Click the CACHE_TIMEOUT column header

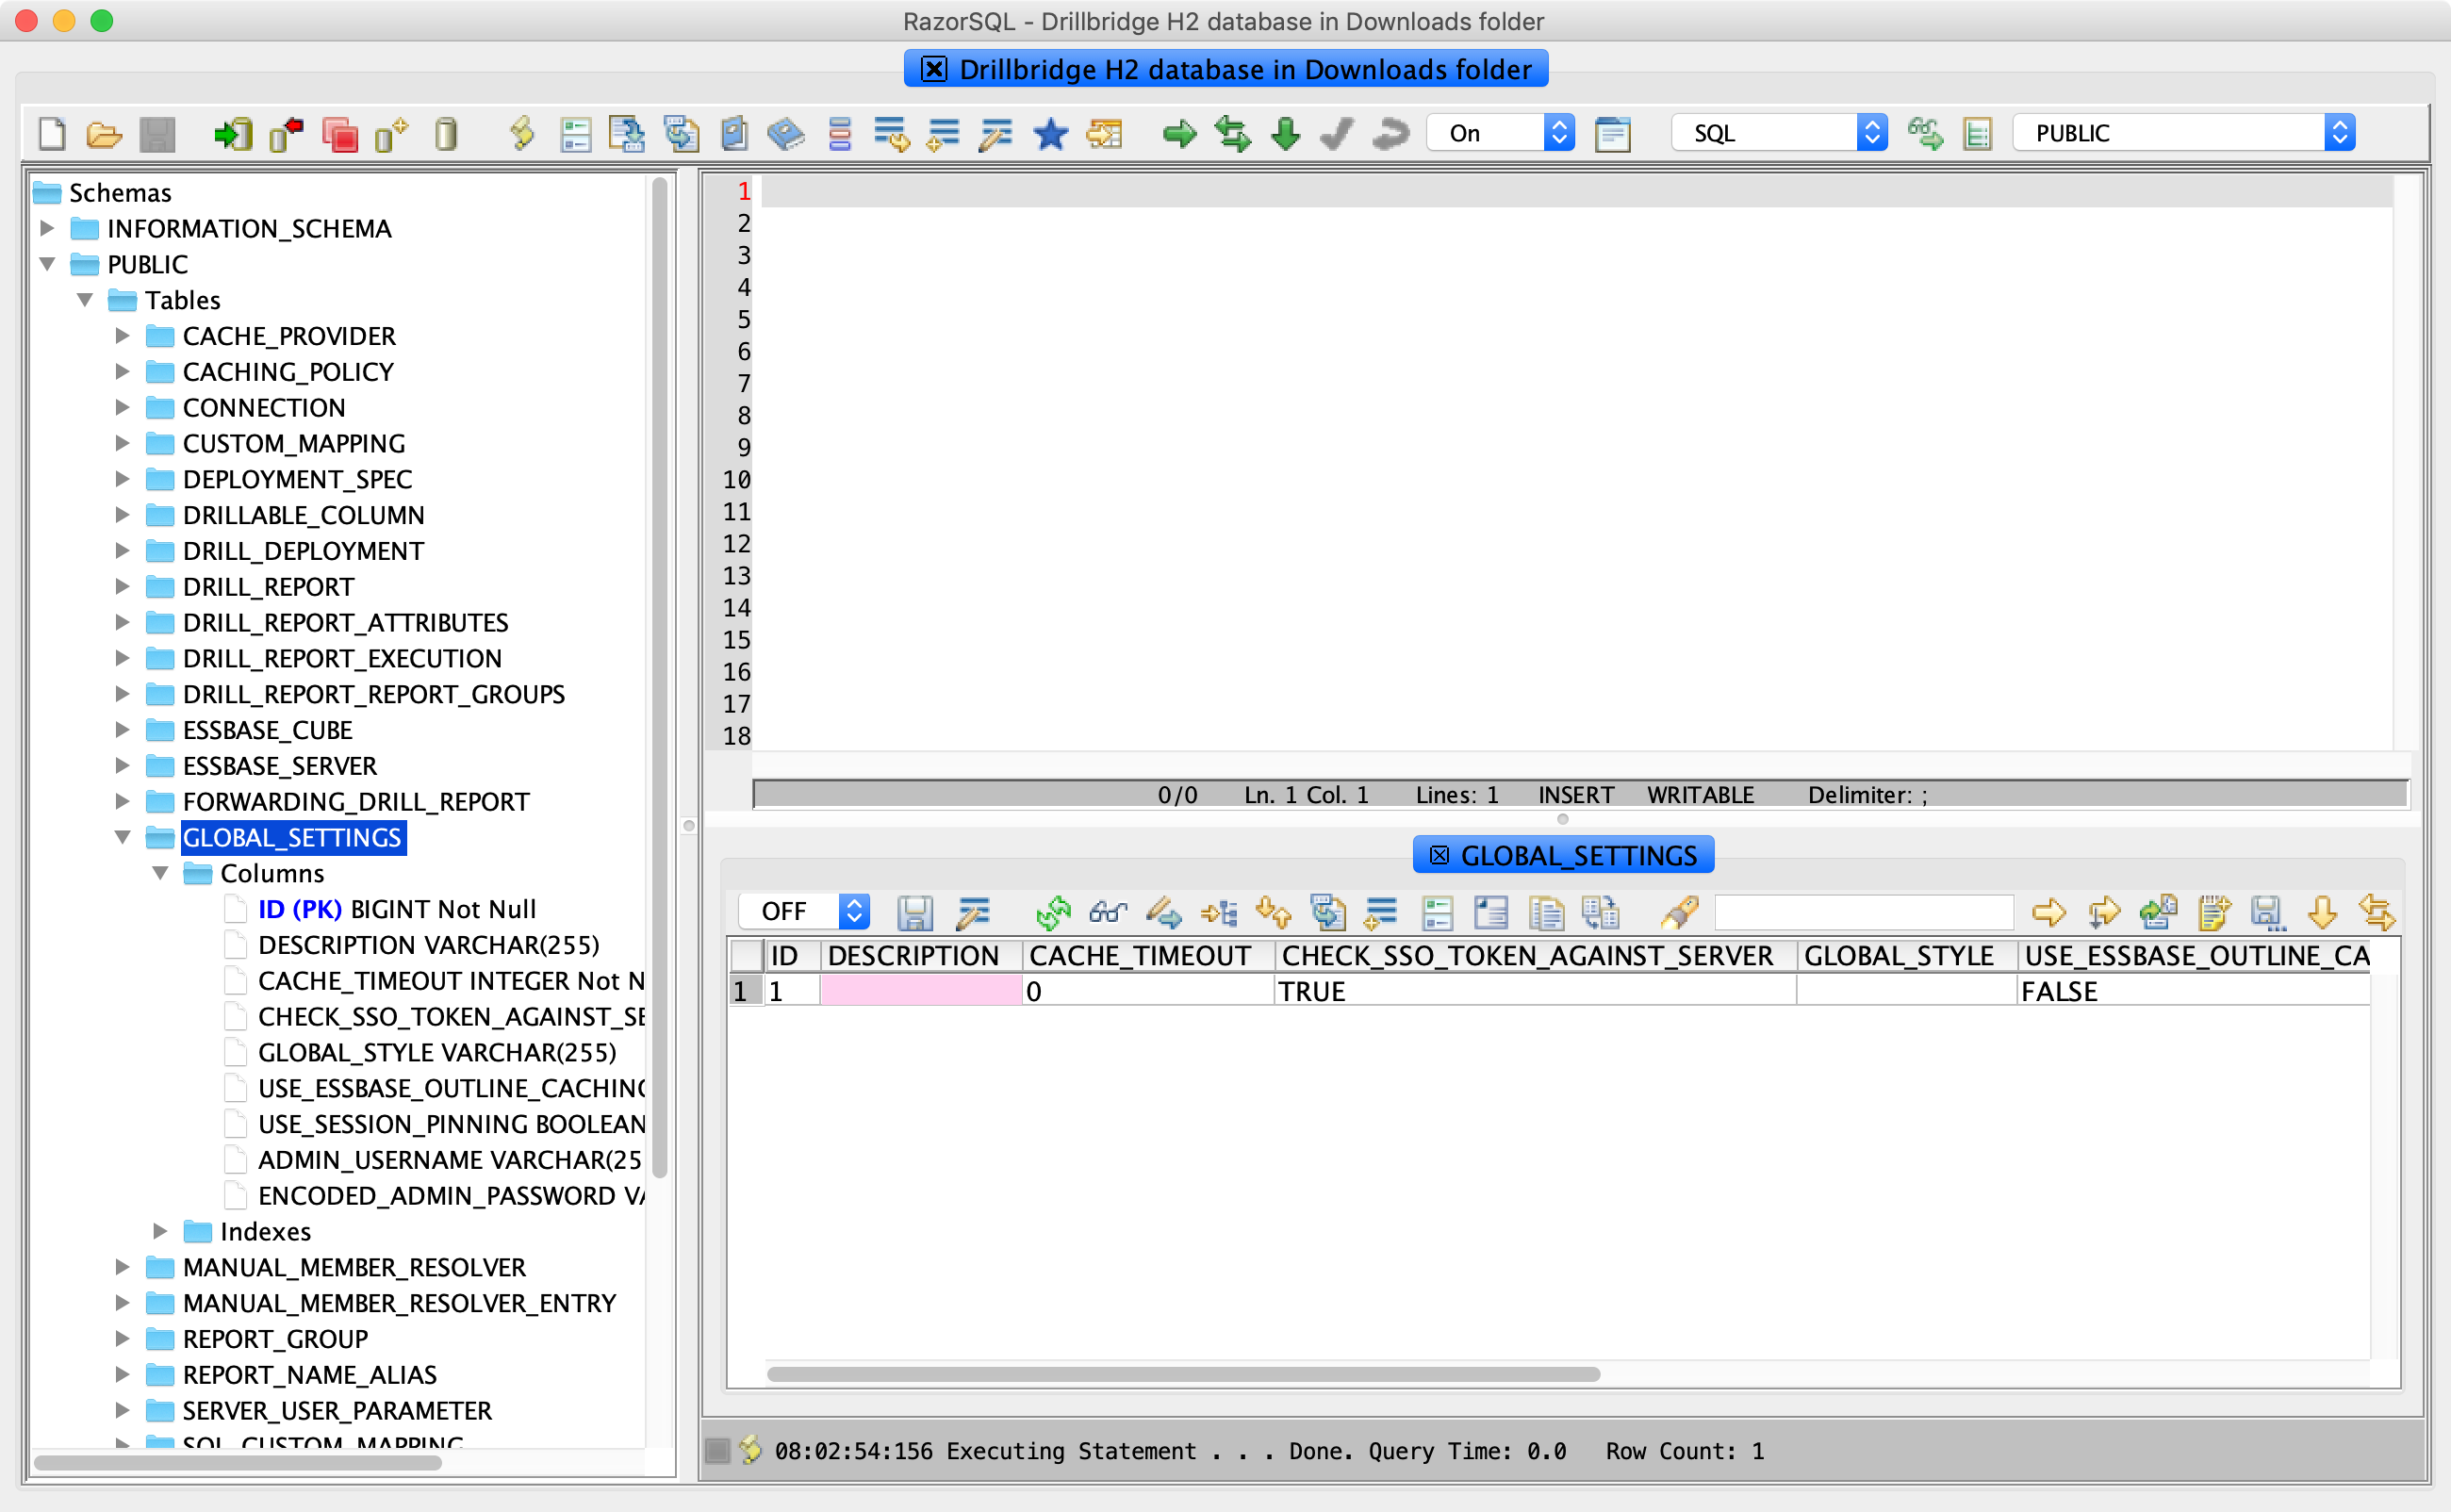[1147, 956]
